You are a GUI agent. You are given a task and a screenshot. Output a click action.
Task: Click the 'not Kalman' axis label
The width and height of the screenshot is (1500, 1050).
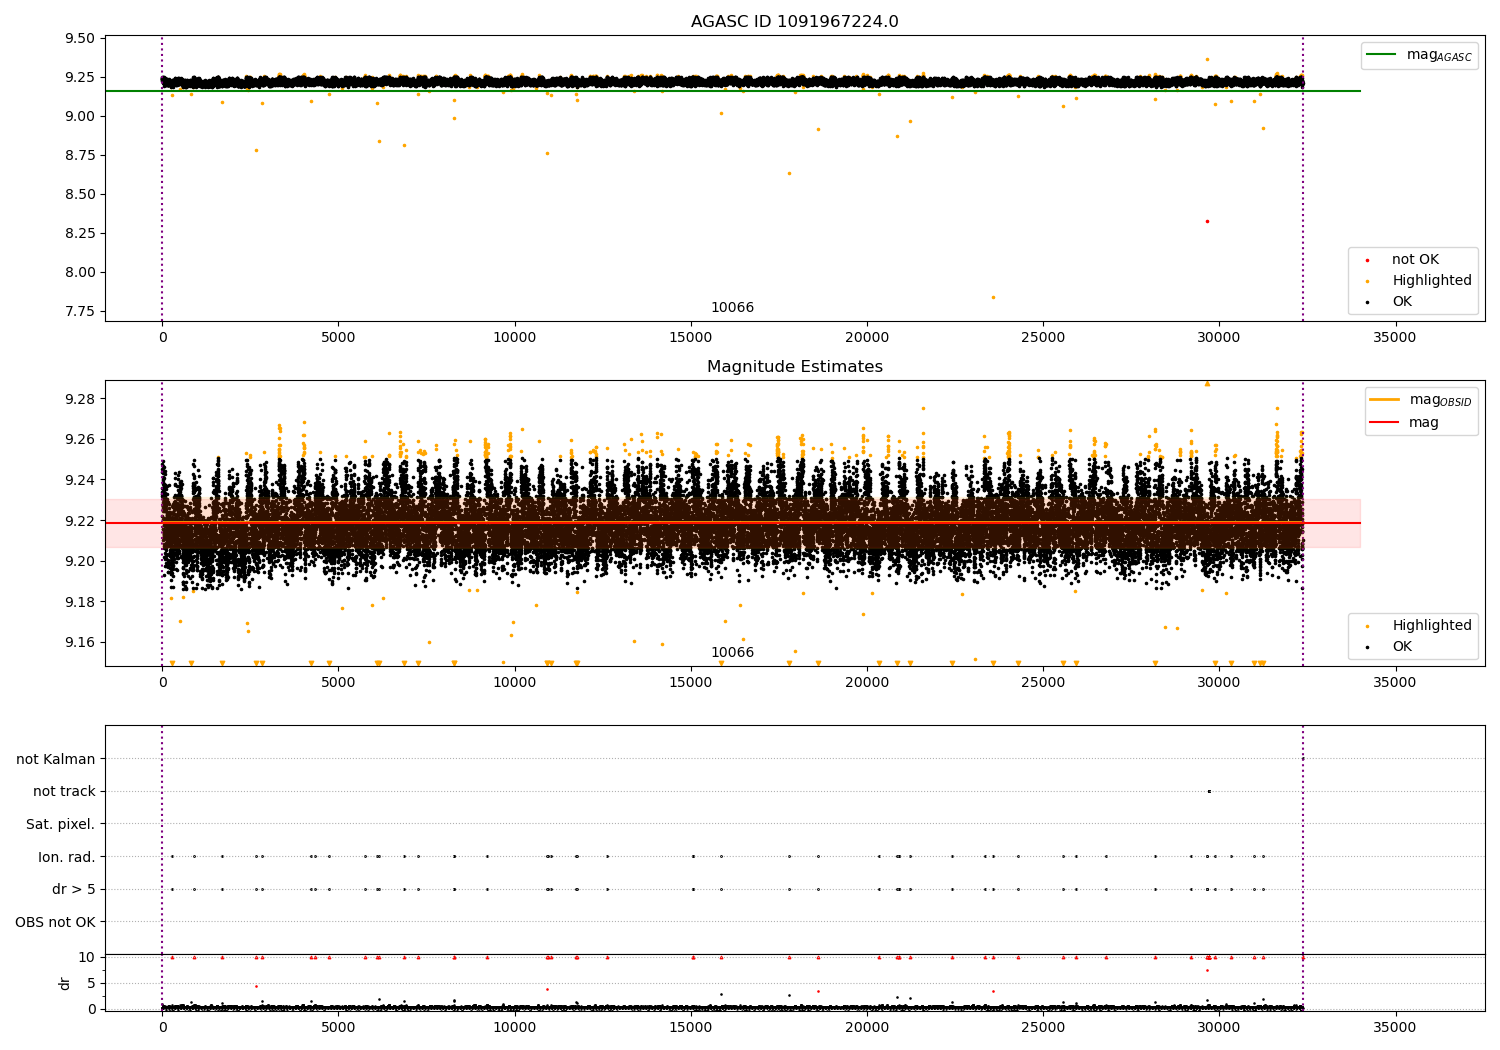click(x=56, y=759)
